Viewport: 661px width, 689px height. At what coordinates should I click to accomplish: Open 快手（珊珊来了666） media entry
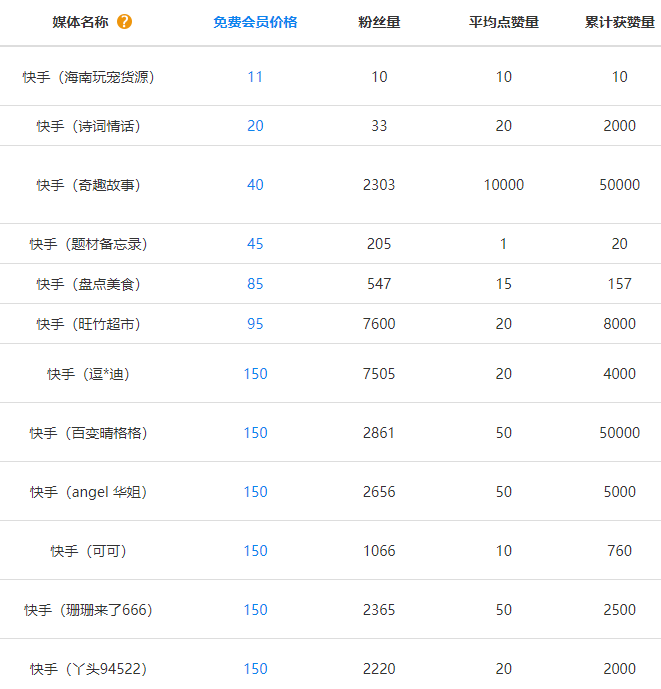click(88, 610)
